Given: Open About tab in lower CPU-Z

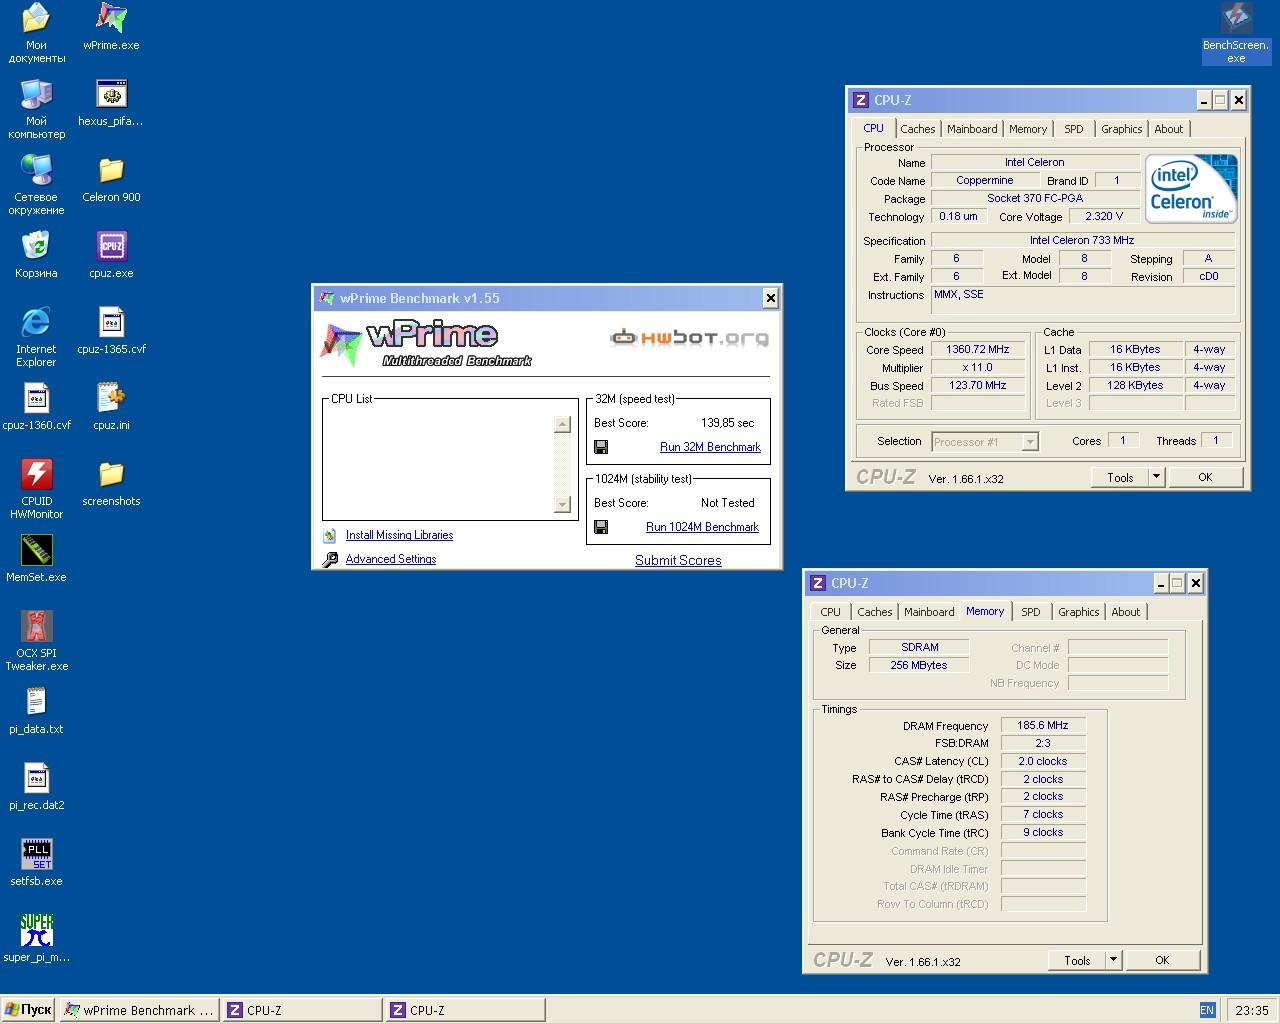Looking at the screenshot, I should pos(1126,612).
